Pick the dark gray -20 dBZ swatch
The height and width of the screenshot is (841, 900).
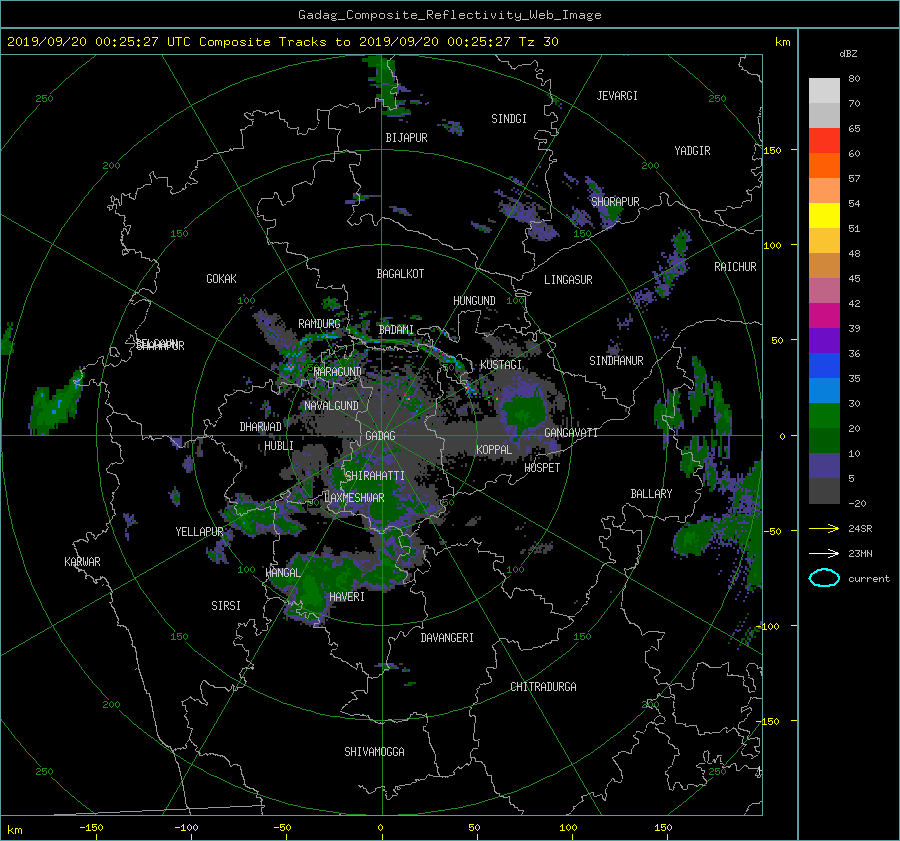point(824,490)
